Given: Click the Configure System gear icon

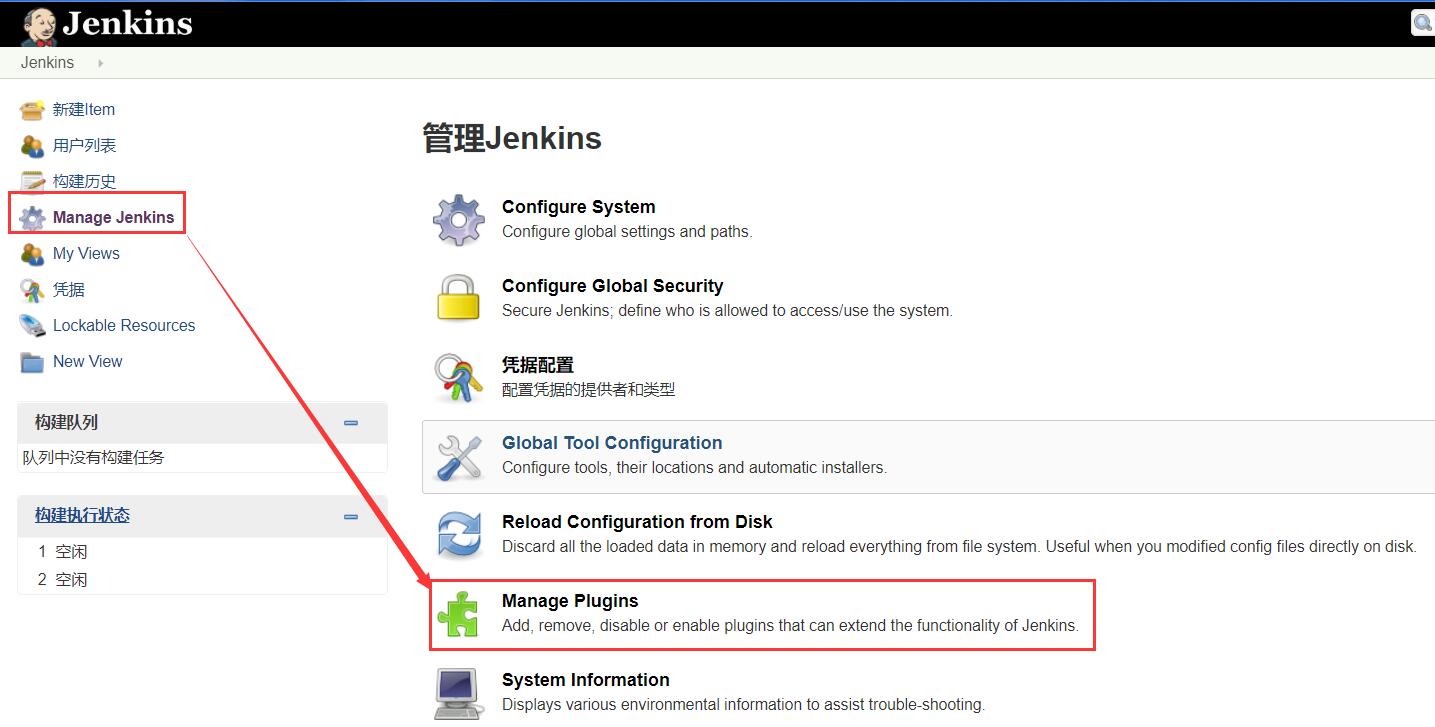Looking at the screenshot, I should [459, 220].
